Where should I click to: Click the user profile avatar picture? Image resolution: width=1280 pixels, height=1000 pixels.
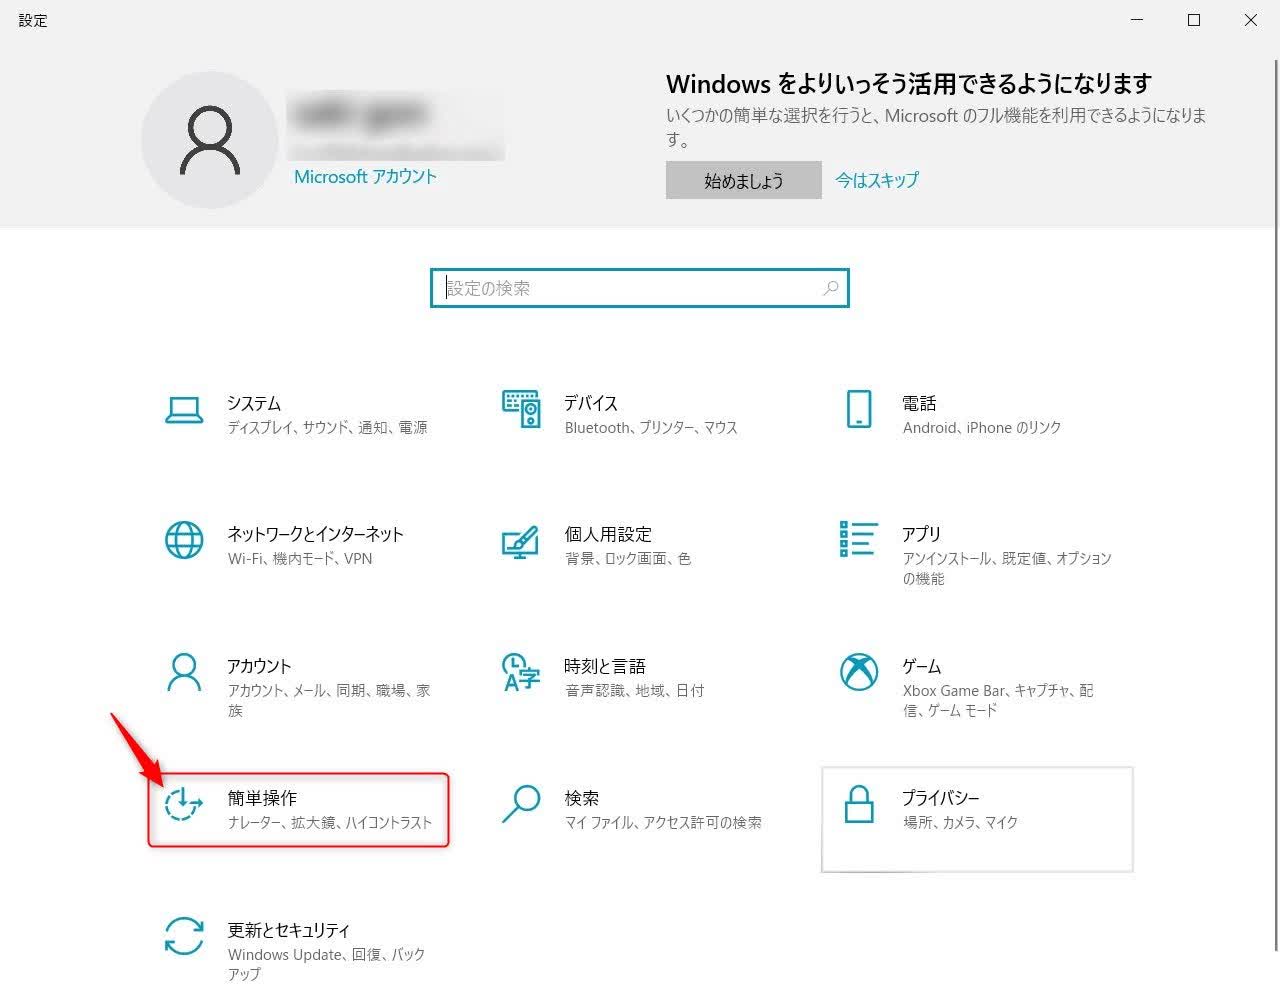pos(210,140)
